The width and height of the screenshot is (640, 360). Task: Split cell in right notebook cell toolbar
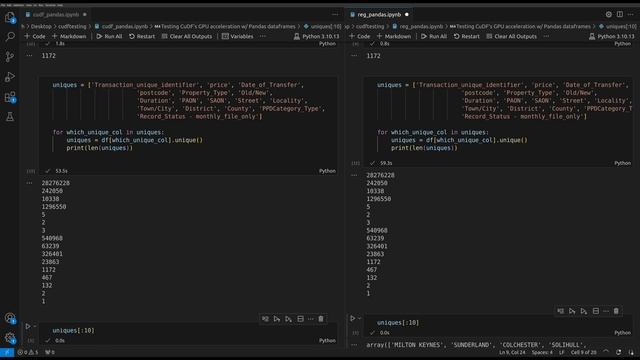pos(596,311)
